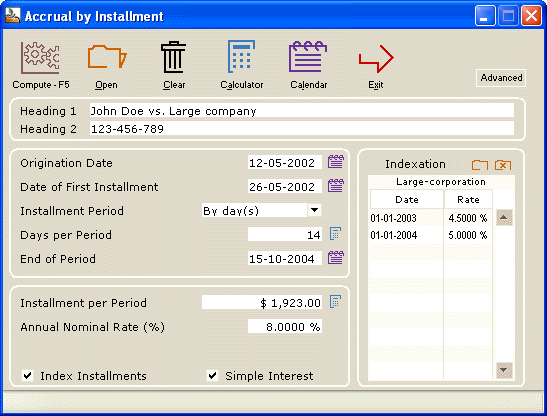Toggle the Simple Interest checkbox
The image size is (547, 416).
pyautogui.click(x=212, y=376)
